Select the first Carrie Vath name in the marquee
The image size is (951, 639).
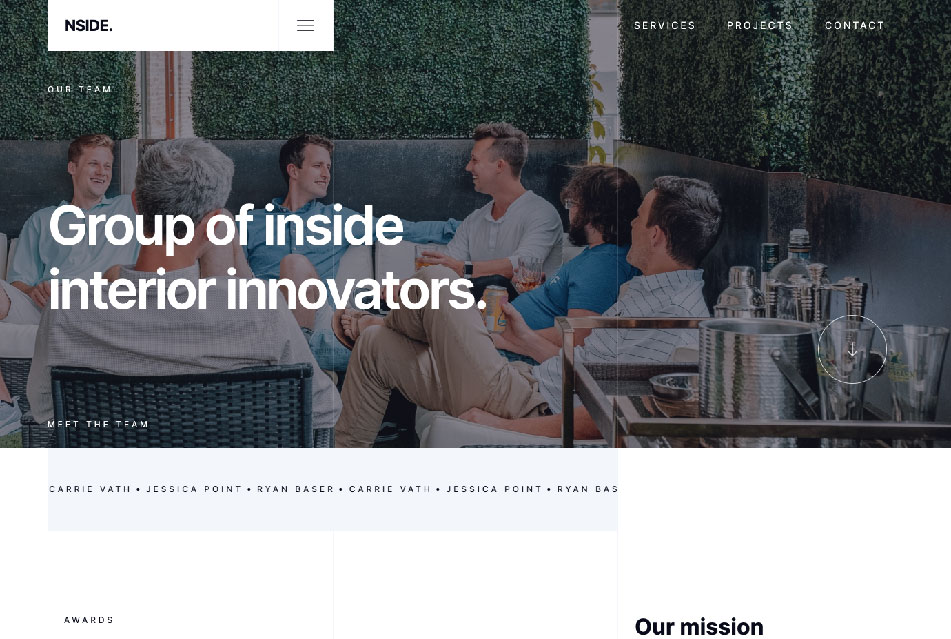[x=90, y=489]
